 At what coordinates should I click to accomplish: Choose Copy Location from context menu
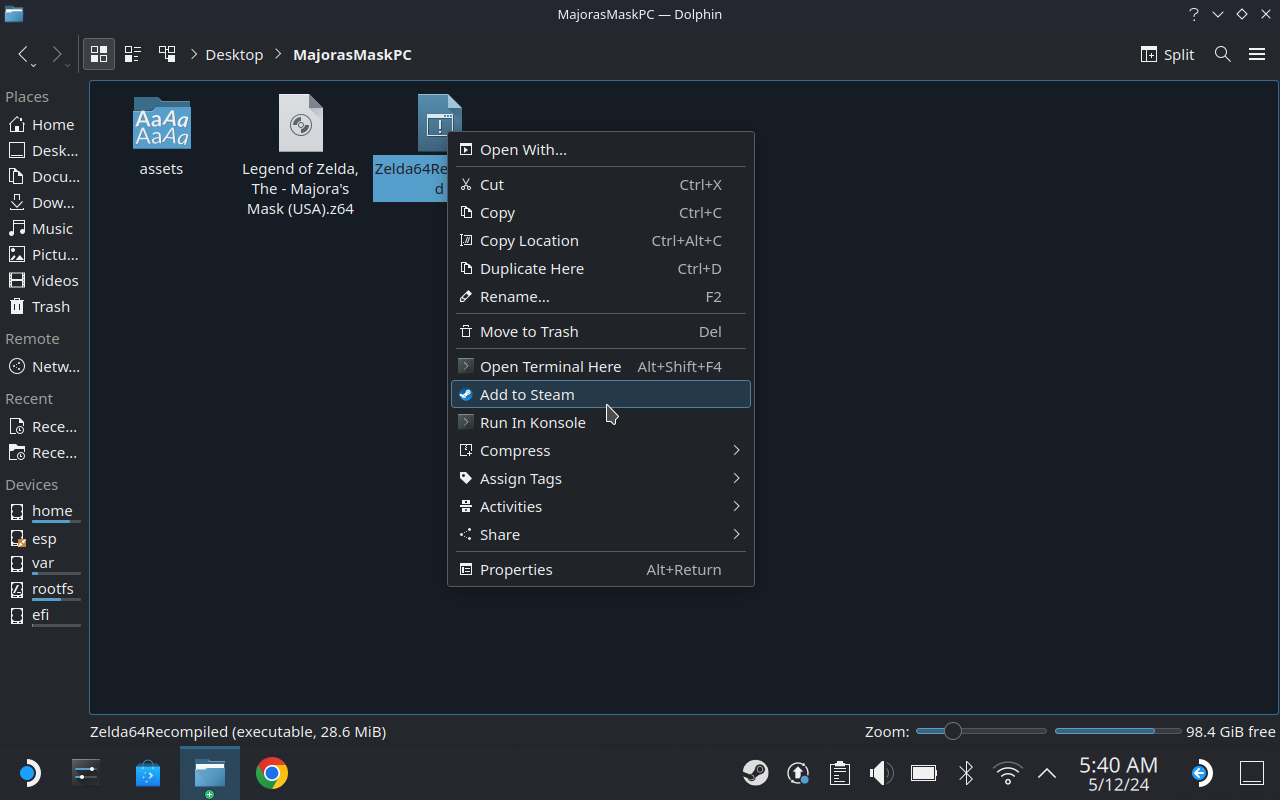(601, 241)
